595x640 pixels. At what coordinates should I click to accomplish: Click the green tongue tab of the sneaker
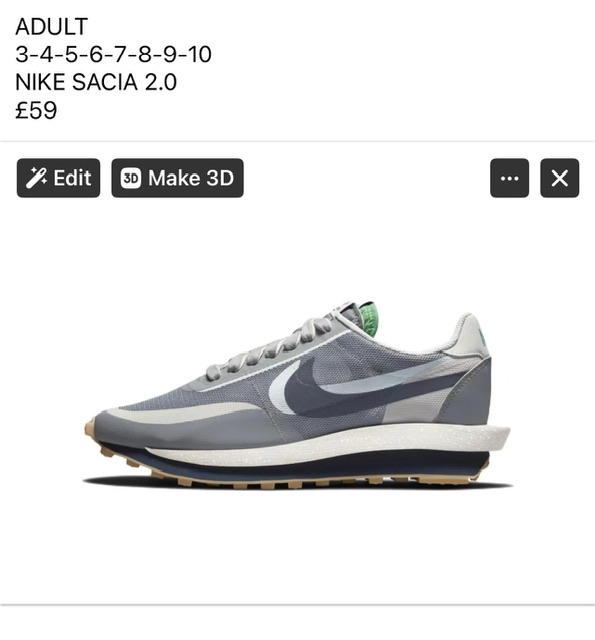pyautogui.click(x=367, y=319)
